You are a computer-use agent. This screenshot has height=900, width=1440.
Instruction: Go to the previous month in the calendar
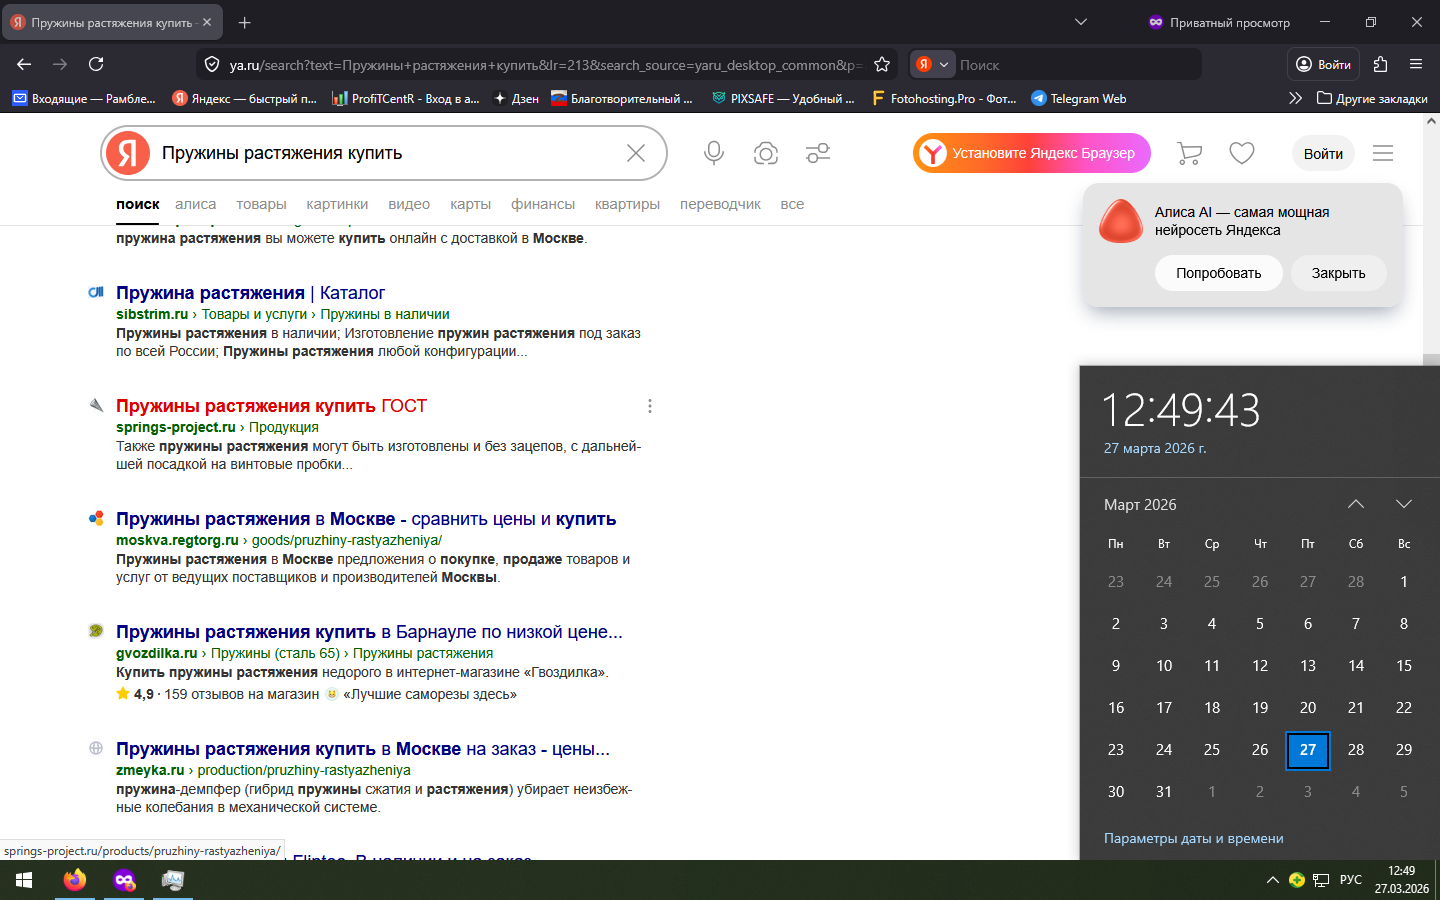(x=1356, y=504)
